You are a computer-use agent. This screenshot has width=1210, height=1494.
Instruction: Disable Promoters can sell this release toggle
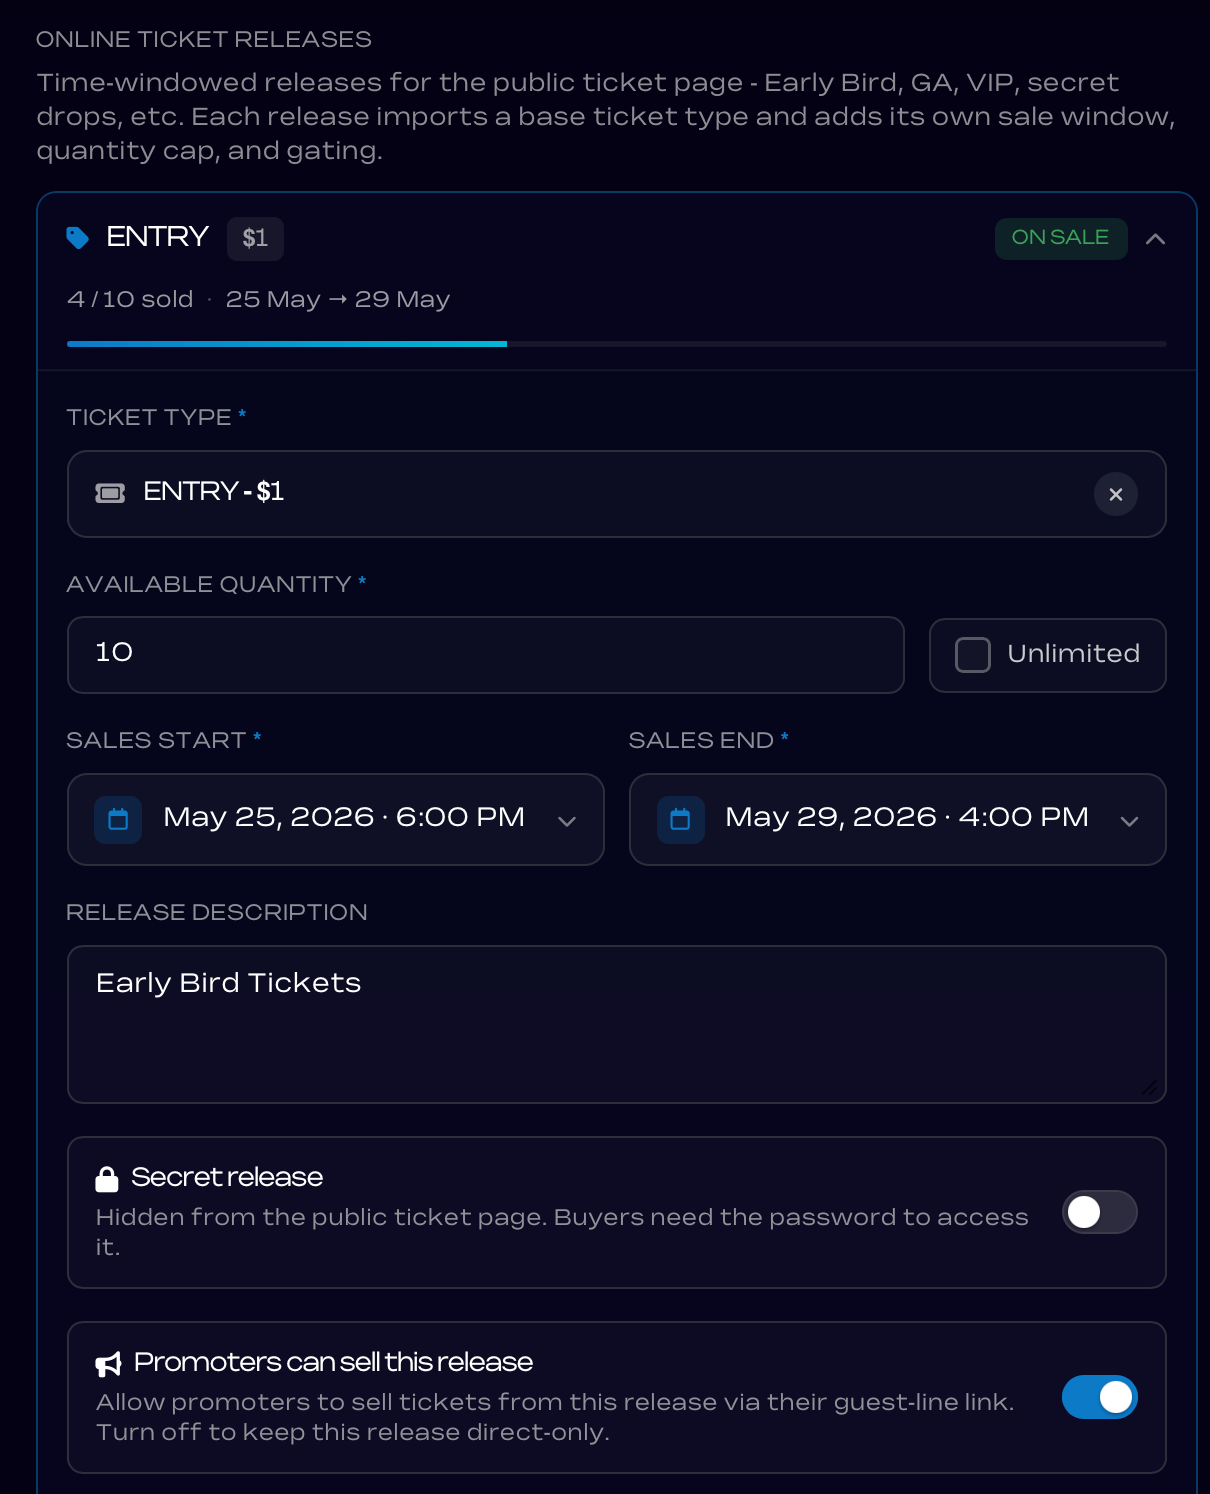click(x=1100, y=1397)
